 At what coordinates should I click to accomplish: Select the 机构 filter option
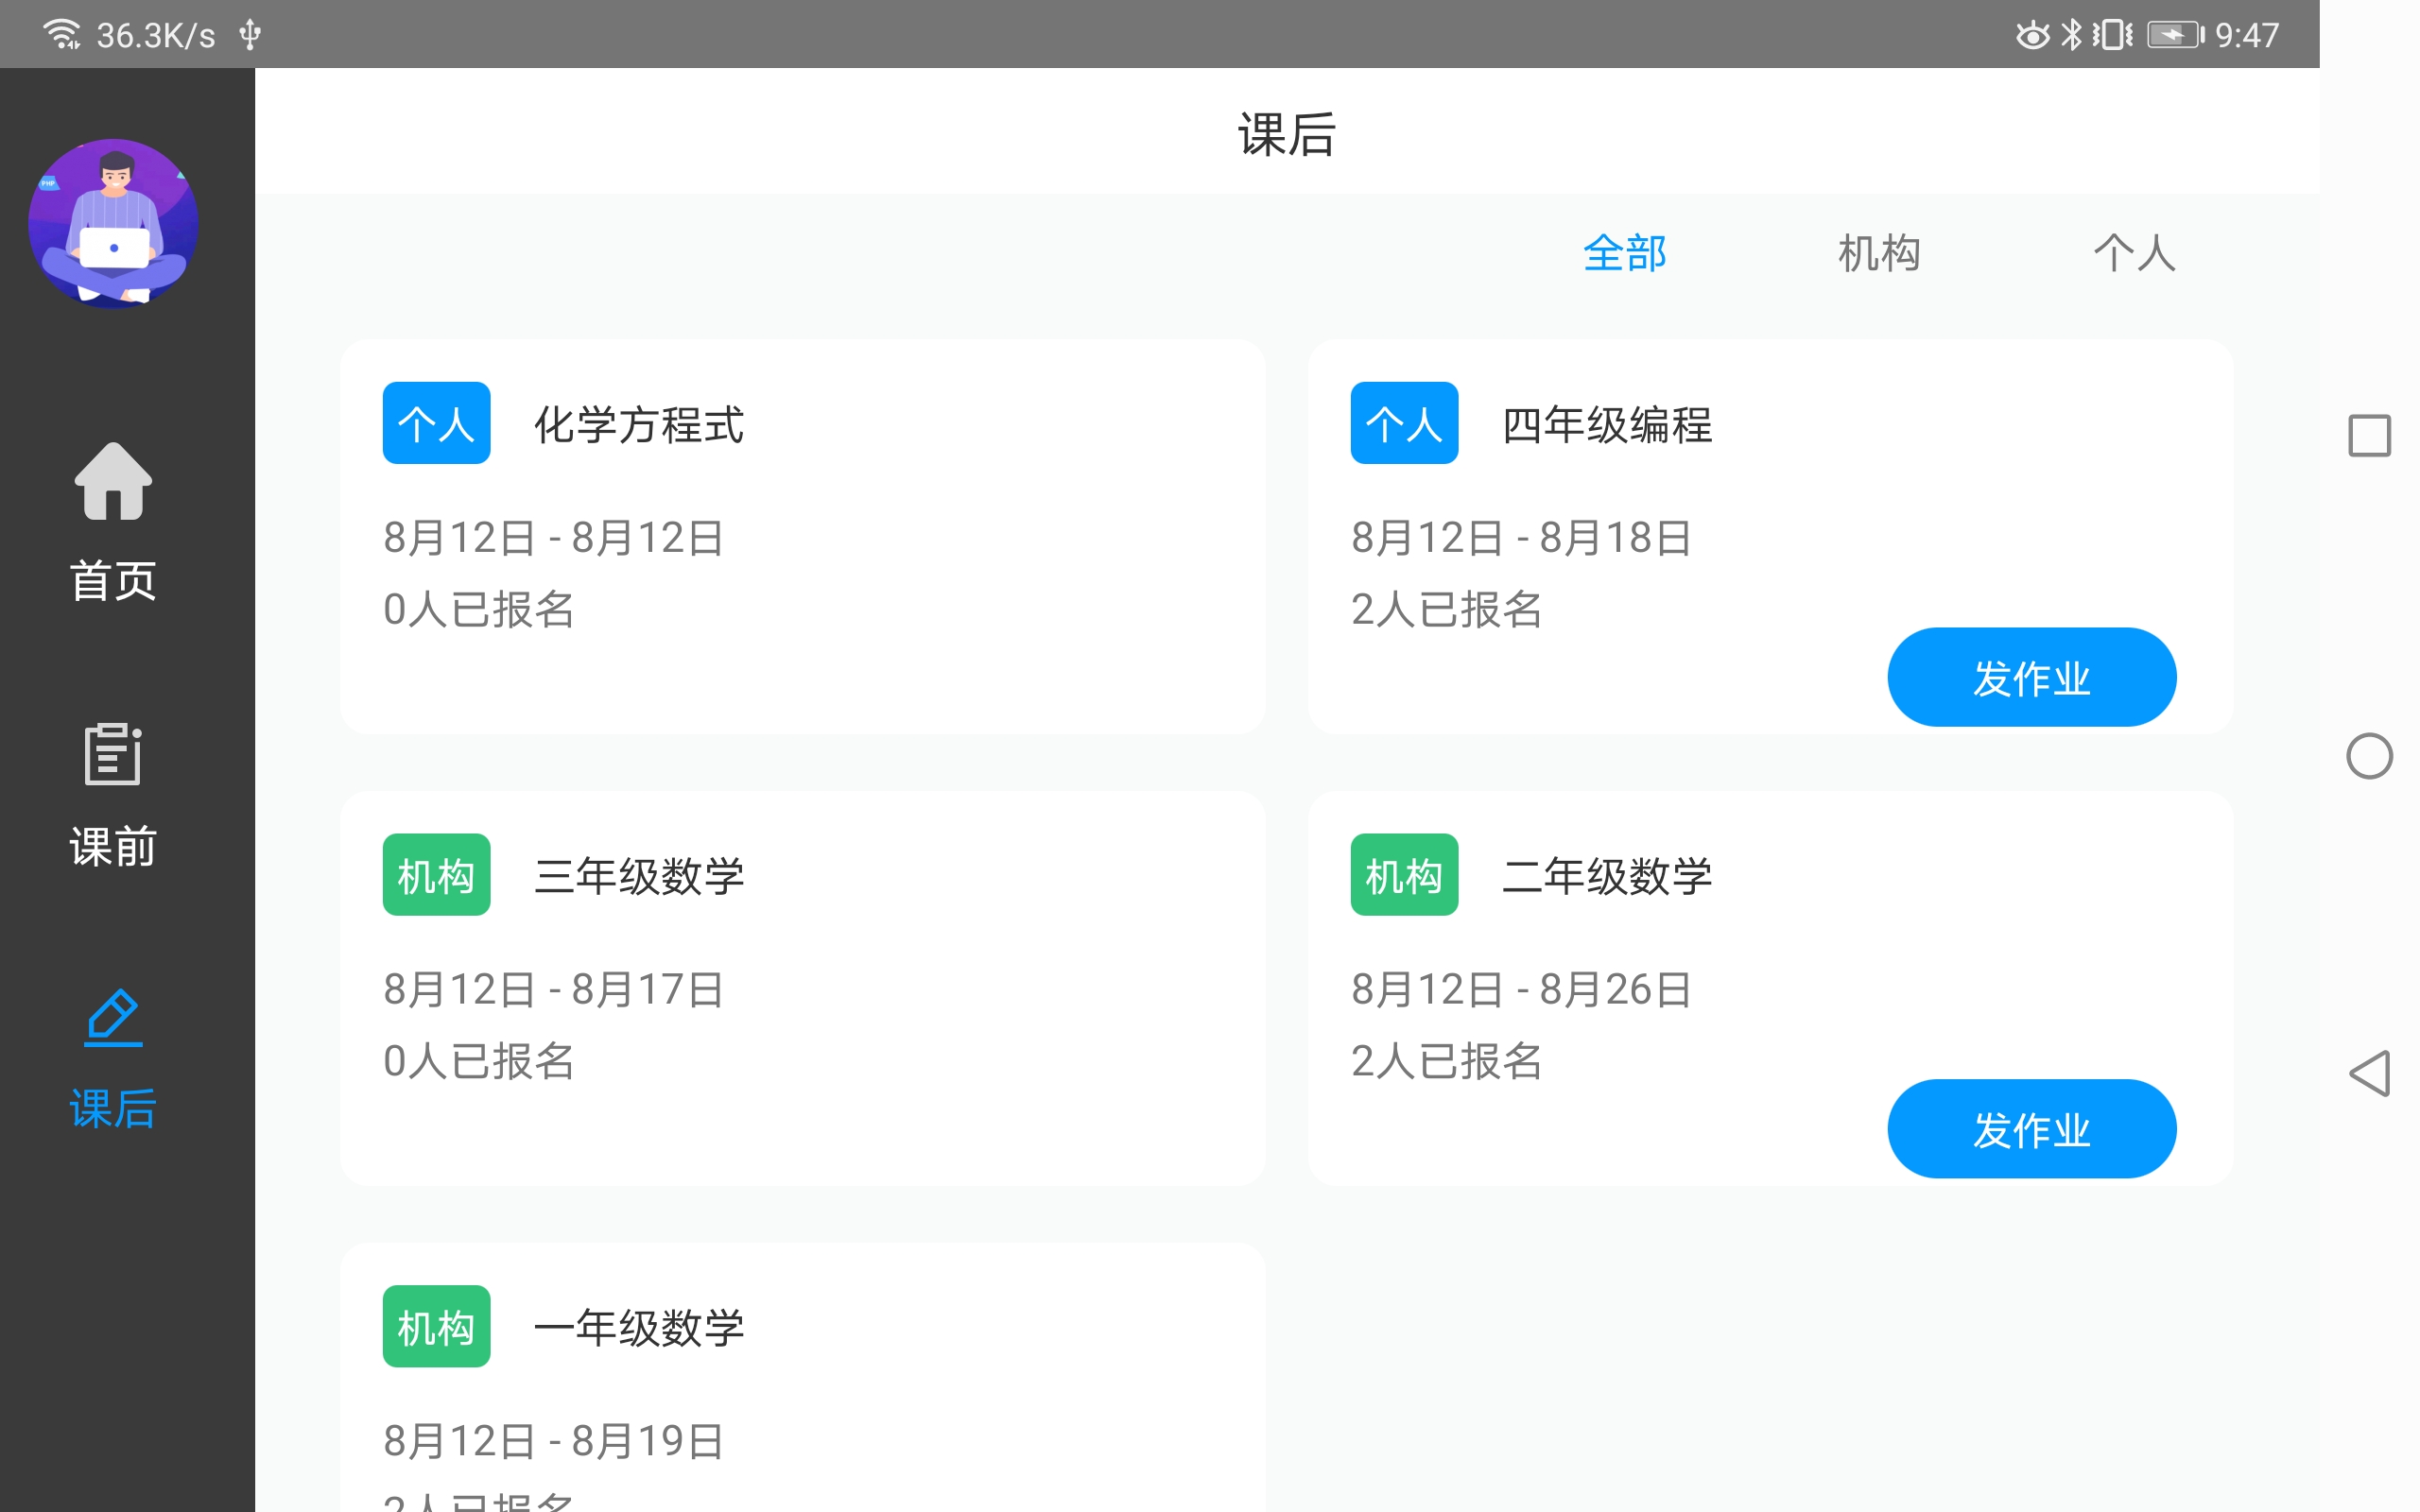click(1879, 253)
